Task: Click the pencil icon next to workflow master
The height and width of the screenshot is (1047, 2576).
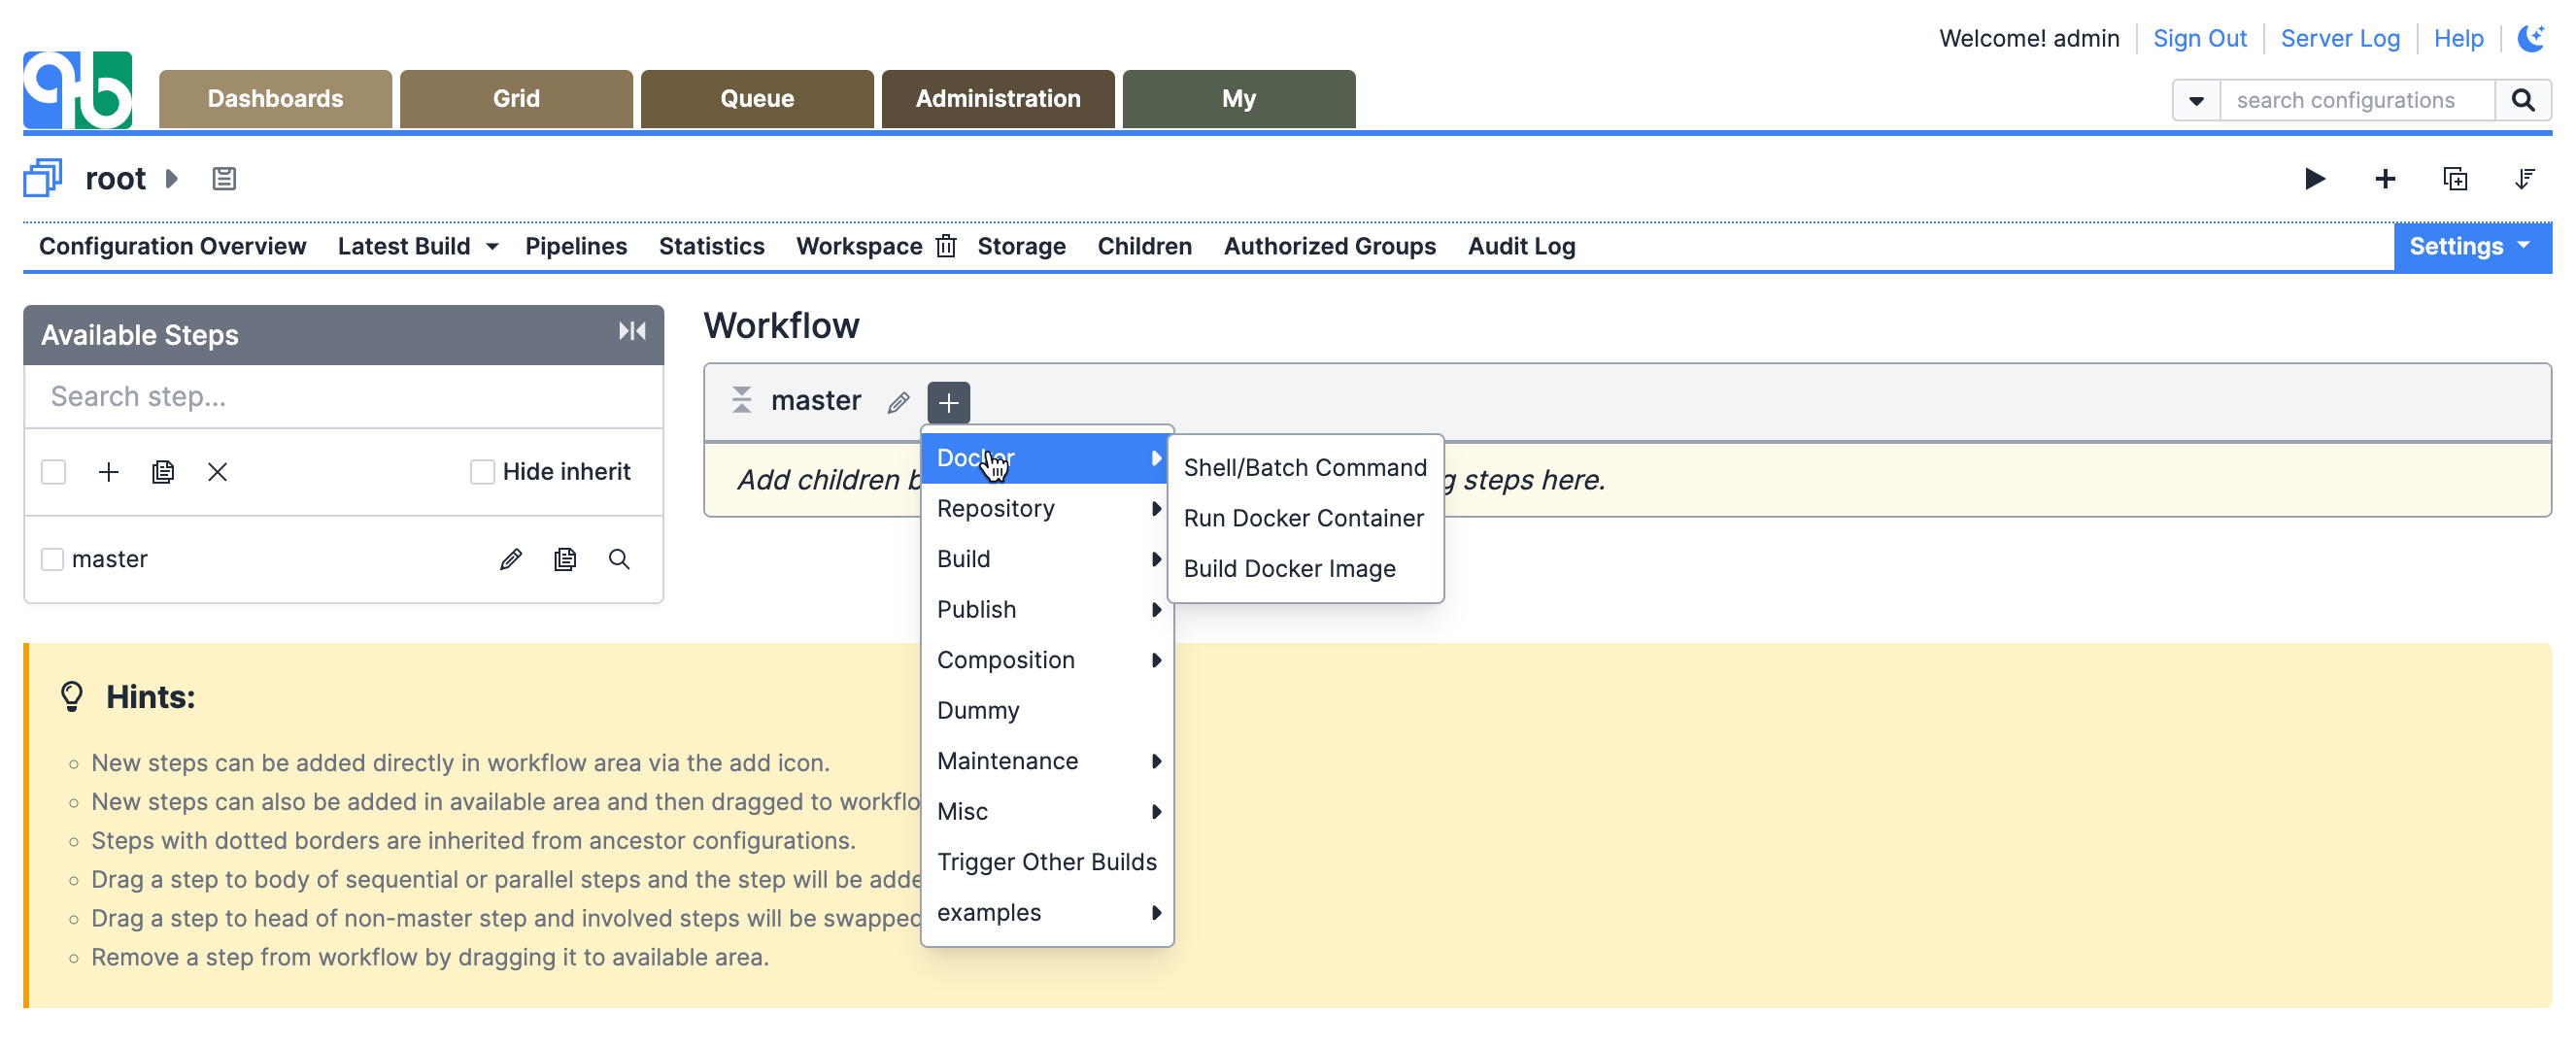Action: click(x=898, y=402)
